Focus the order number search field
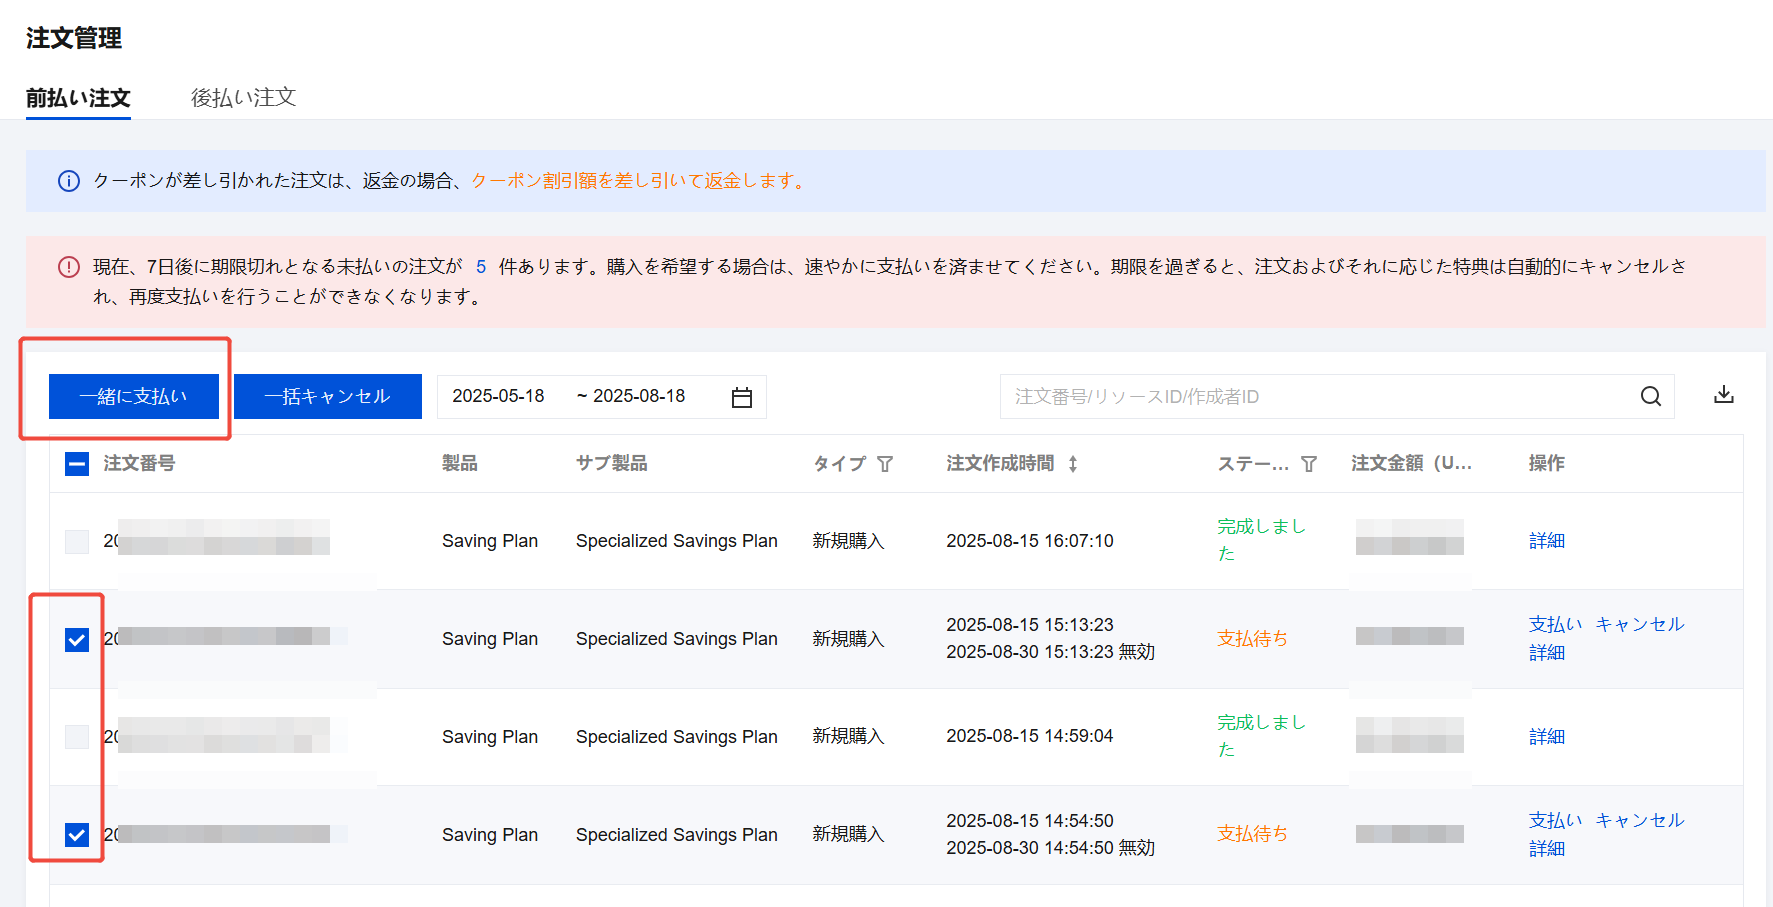This screenshot has height=907, width=1773. pyautogui.click(x=1310, y=397)
